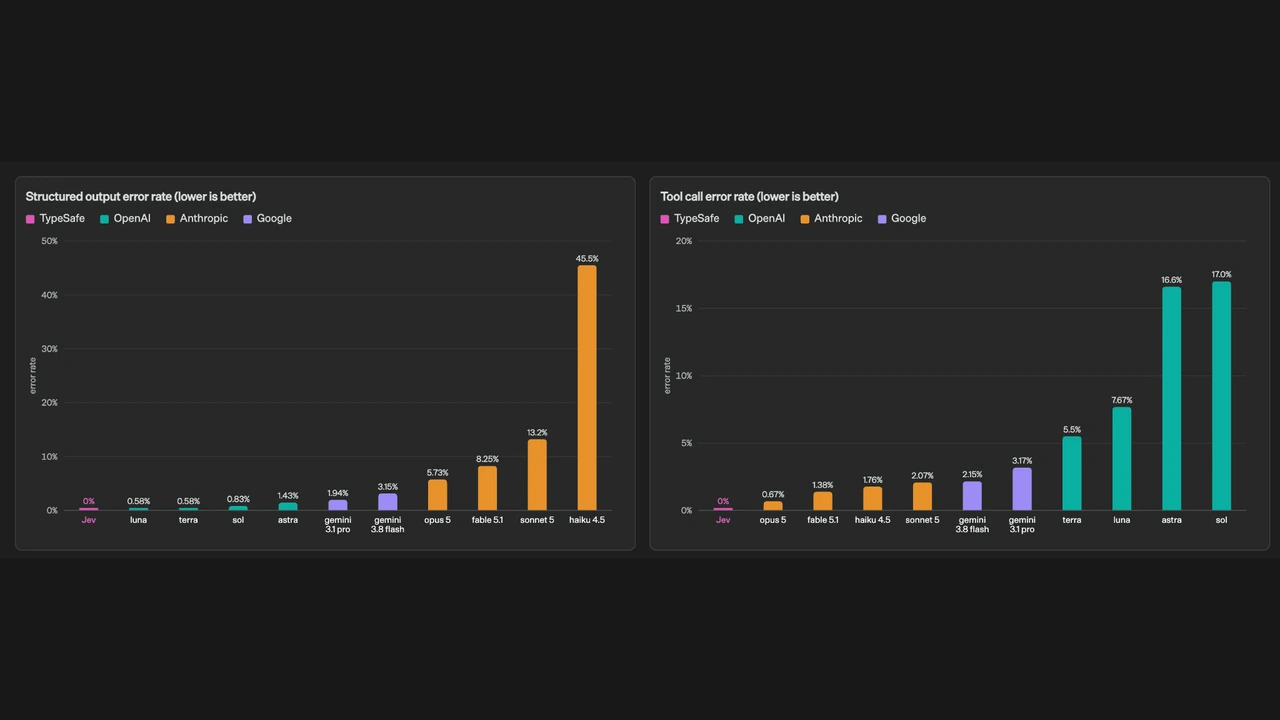Click the 0.58% value above luna
This screenshot has height=720, width=1280.
pyautogui.click(x=138, y=502)
